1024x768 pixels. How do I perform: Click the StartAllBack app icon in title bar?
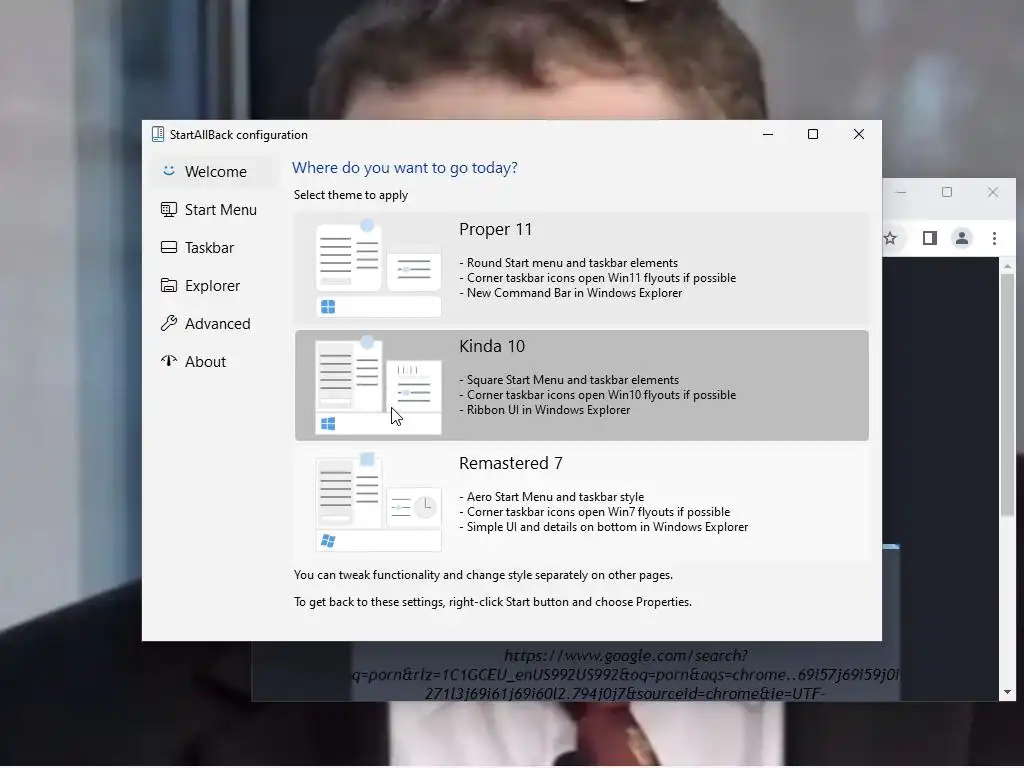tap(157, 135)
